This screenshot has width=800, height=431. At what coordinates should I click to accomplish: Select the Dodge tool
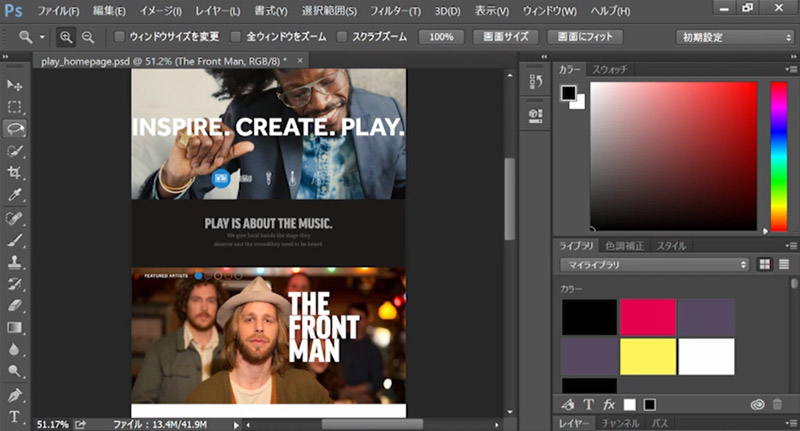(x=14, y=371)
